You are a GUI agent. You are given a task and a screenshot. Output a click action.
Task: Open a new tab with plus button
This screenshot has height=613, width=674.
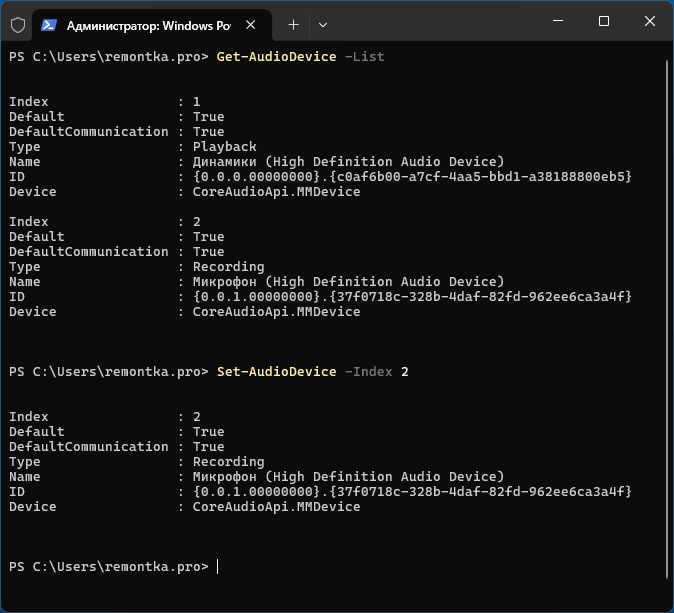pyautogui.click(x=294, y=25)
